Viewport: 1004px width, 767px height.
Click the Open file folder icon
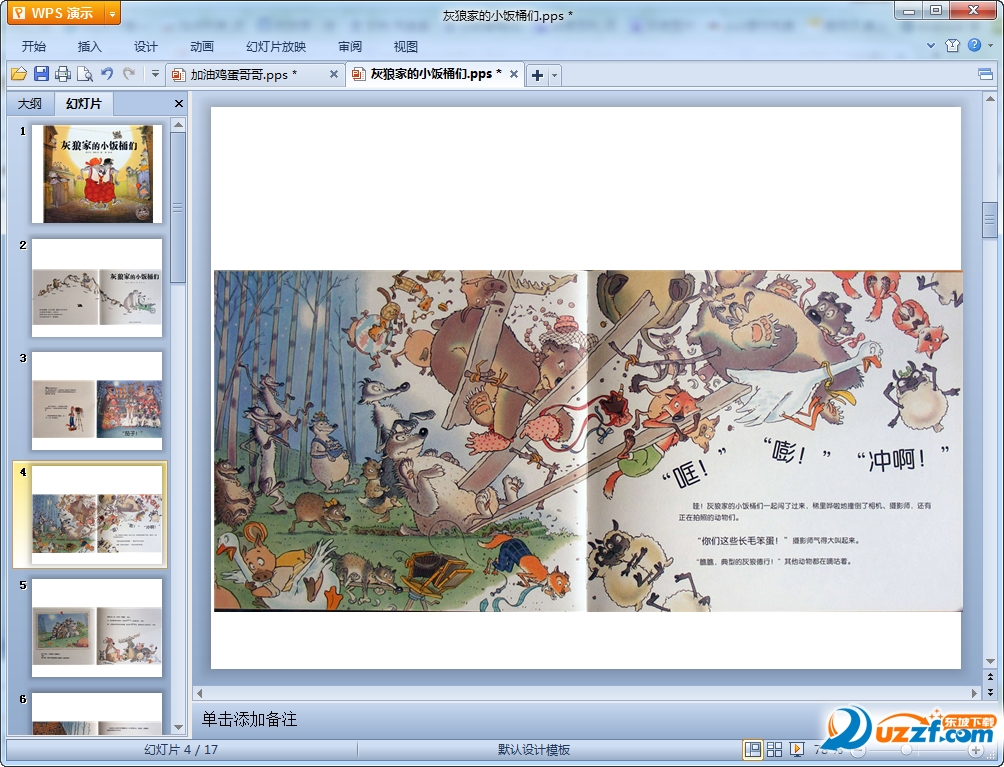click(19, 74)
